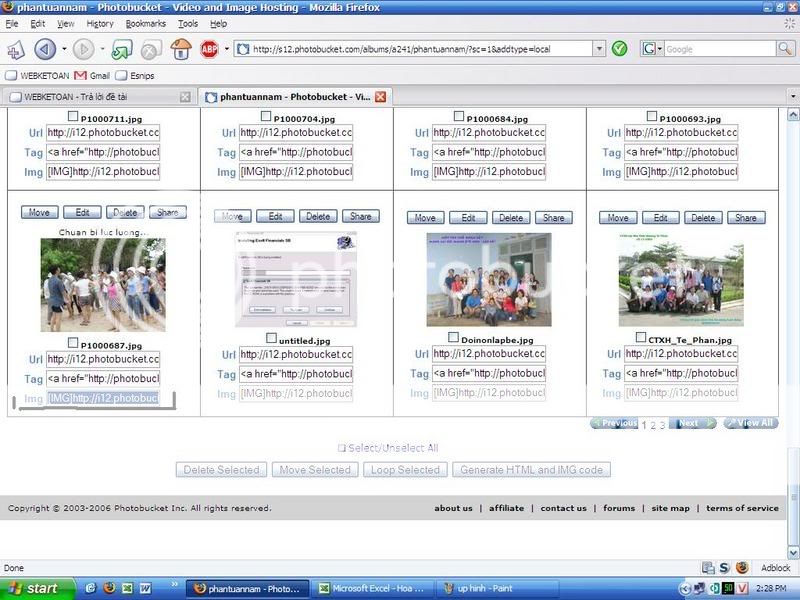Click Generate HTML and IMG code
Viewport: 800px width, 600px height.
[530, 469]
